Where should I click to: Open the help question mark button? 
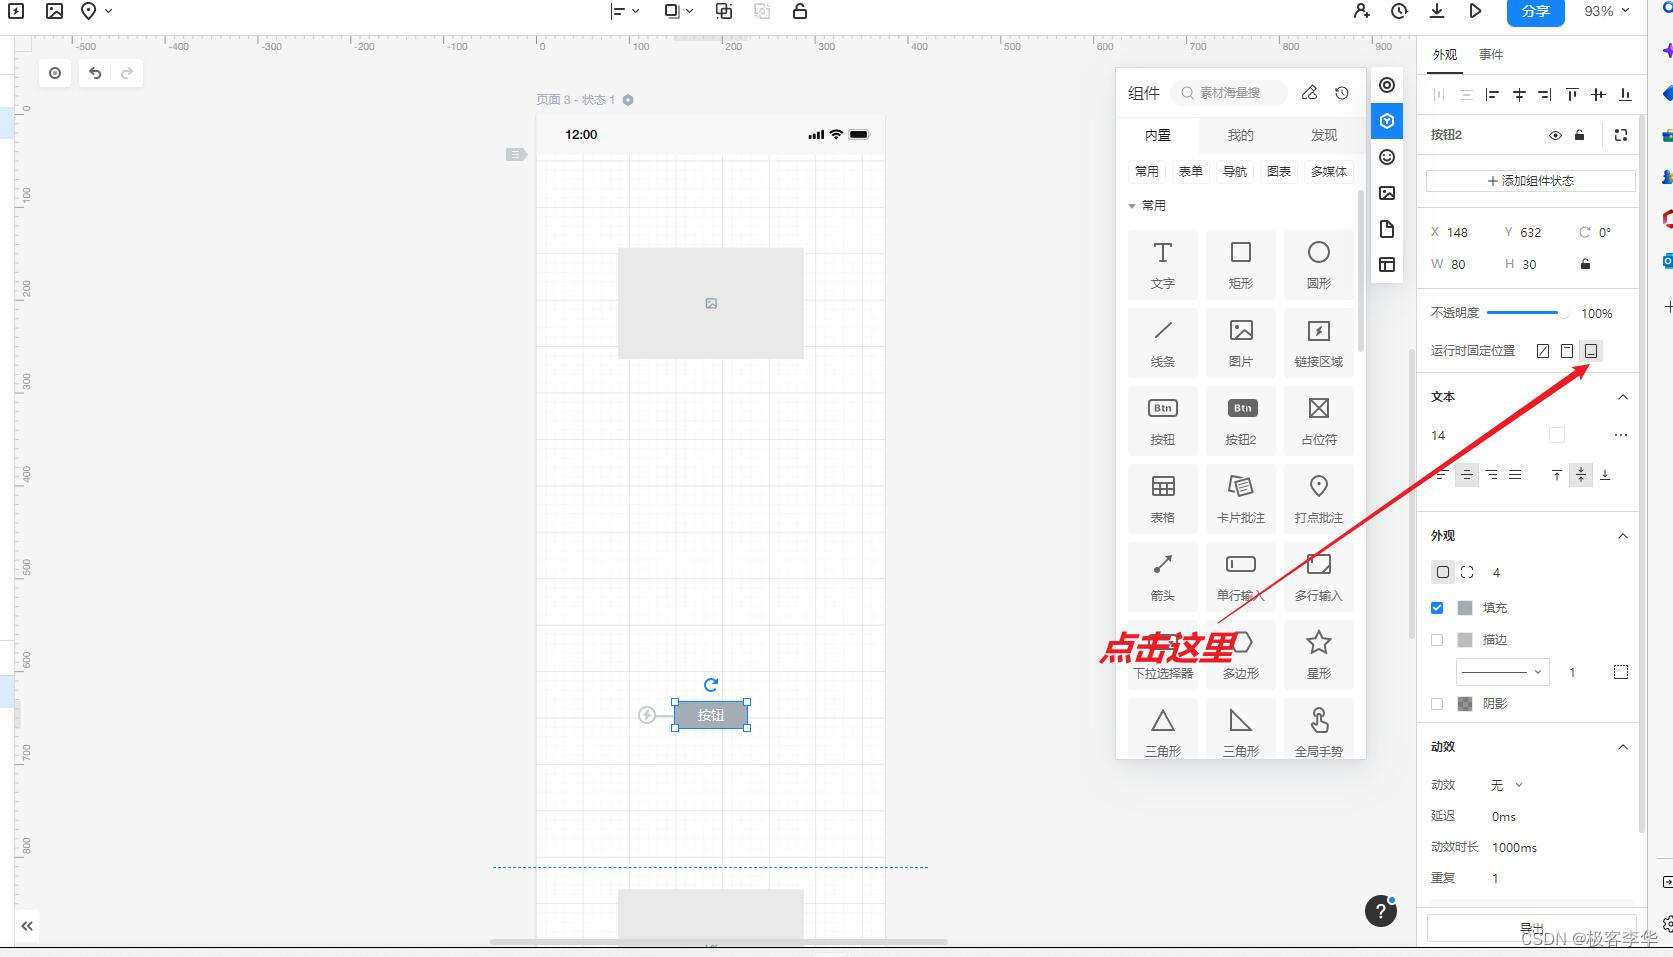tap(1381, 911)
